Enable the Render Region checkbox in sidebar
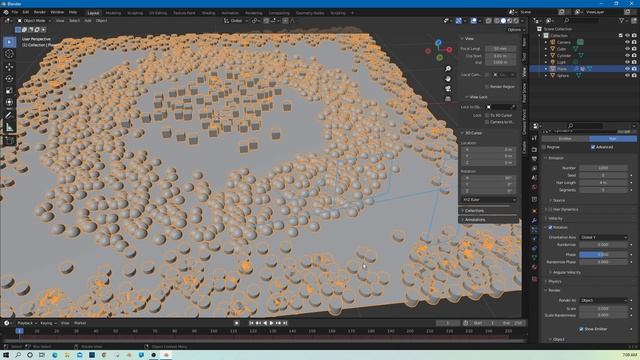This screenshot has height=360, width=640. (487, 87)
